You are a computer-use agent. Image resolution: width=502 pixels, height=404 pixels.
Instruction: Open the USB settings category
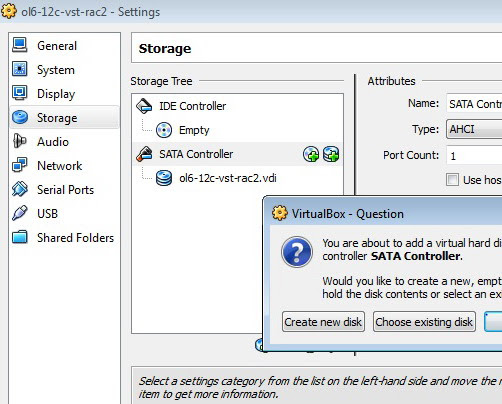64,214
